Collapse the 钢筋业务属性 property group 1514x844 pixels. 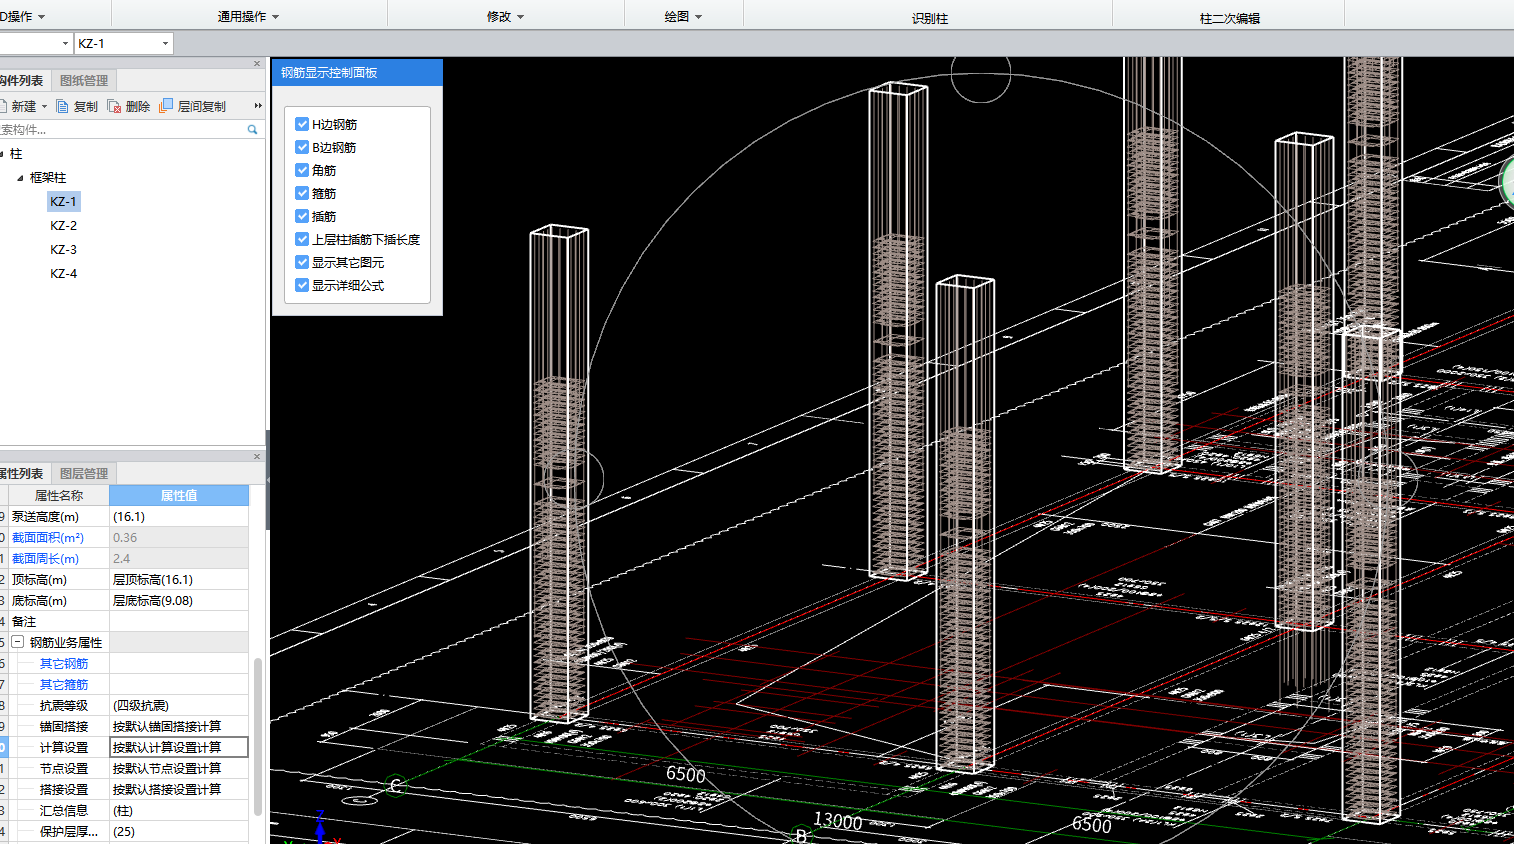(x=17, y=642)
